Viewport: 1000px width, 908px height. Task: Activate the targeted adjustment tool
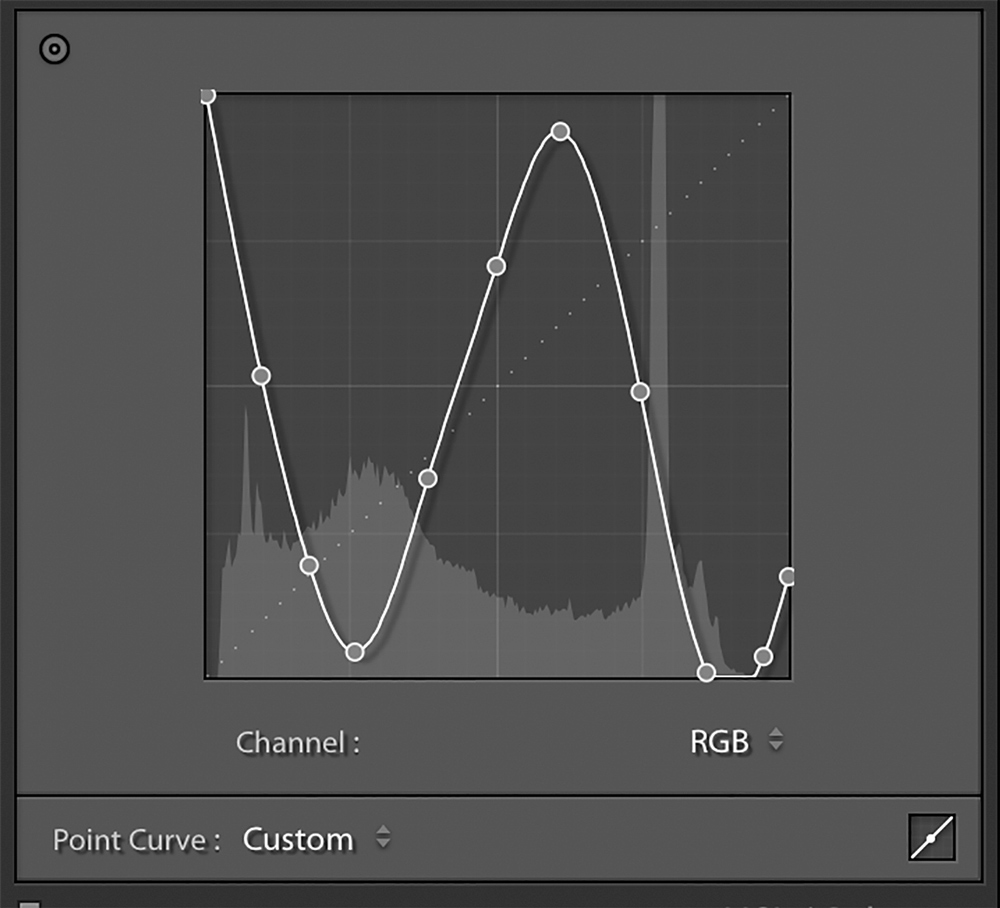(53, 47)
